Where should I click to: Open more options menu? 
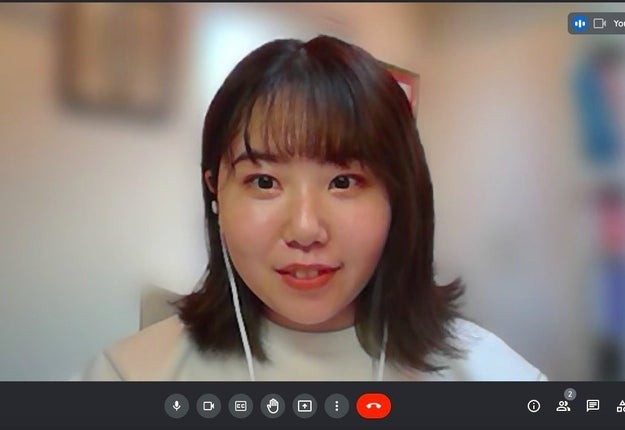click(x=337, y=406)
